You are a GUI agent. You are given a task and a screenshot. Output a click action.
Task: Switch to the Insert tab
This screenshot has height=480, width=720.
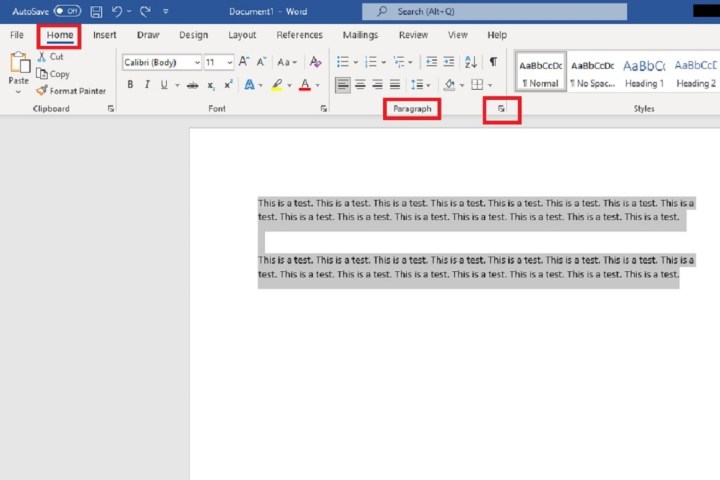click(104, 35)
